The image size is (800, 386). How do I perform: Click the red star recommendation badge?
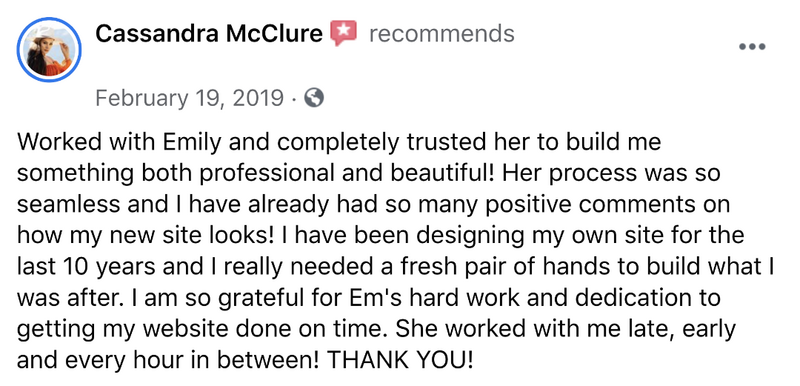pyautogui.click(x=344, y=34)
